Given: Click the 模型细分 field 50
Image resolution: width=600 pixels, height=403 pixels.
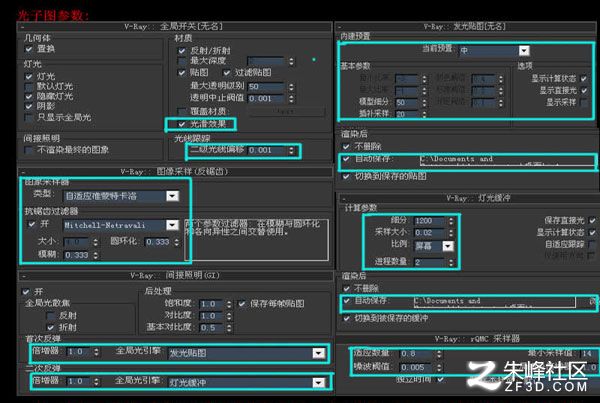Looking at the screenshot, I should click(x=407, y=103).
